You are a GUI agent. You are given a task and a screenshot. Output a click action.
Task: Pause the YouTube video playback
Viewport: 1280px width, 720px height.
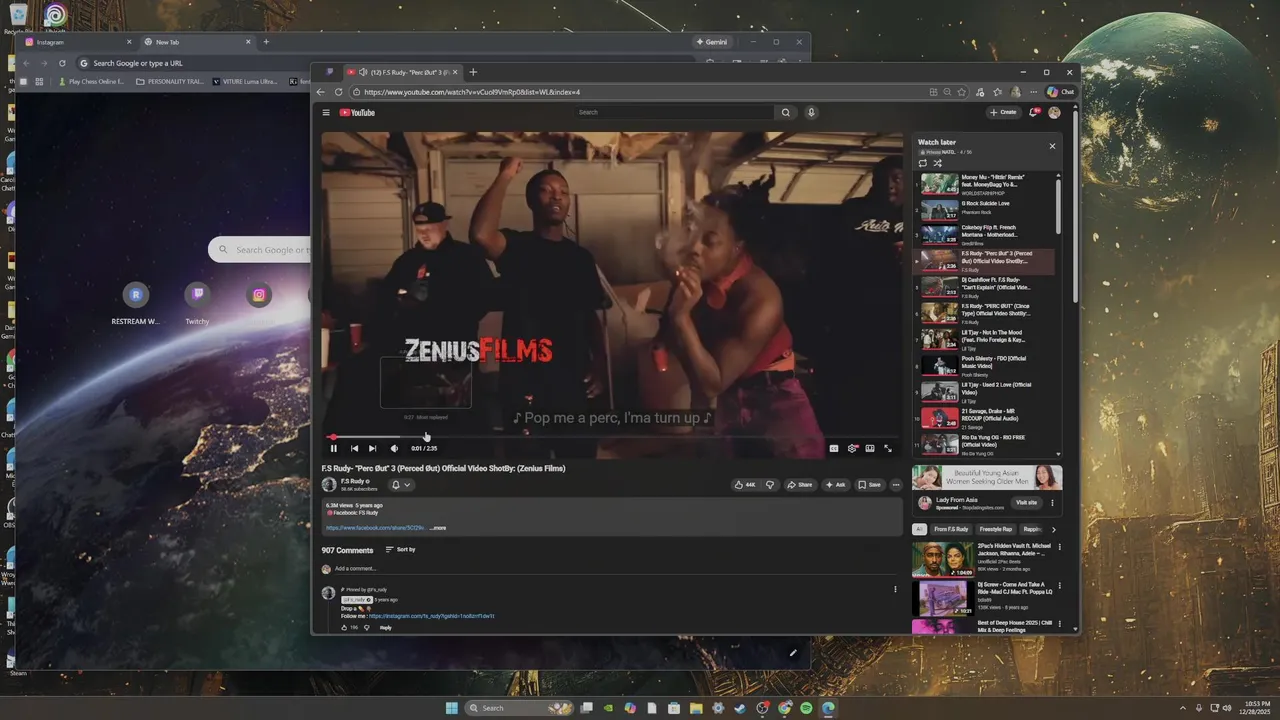(x=334, y=448)
